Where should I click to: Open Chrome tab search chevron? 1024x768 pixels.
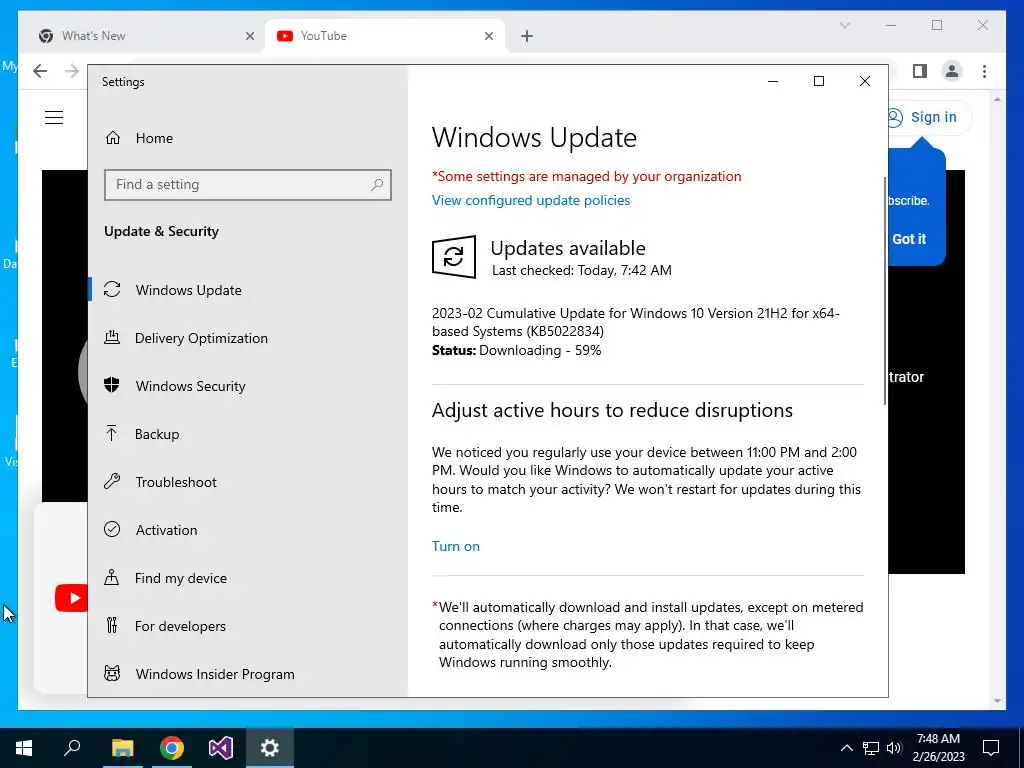(844, 25)
